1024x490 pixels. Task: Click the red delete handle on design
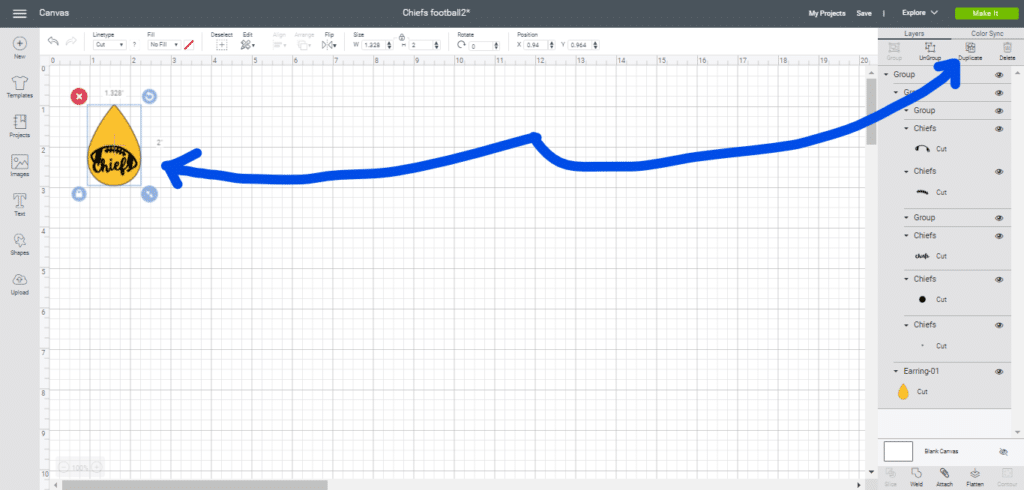point(79,96)
